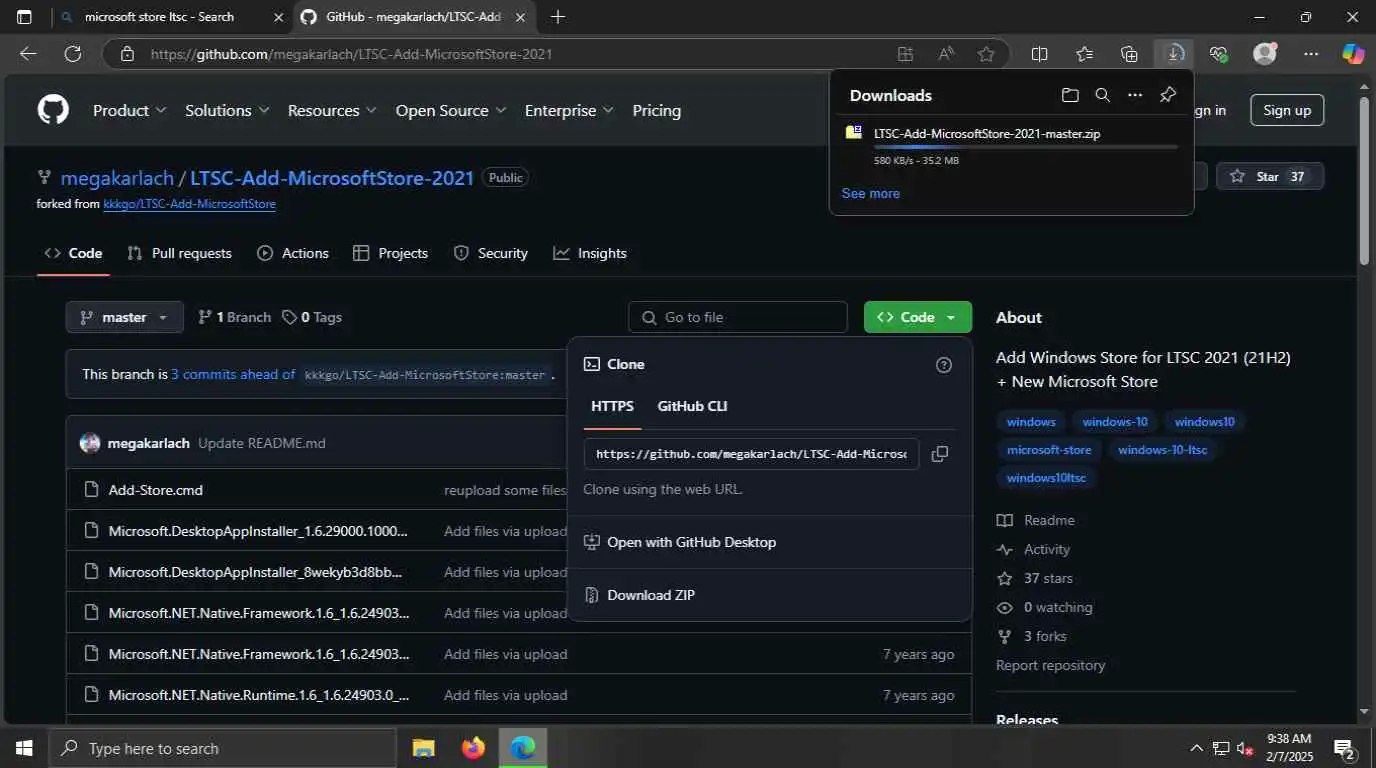The image size is (1376, 768).
Task: Switch to microsoft store ltsc Search tab
Action: pos(159,17)
